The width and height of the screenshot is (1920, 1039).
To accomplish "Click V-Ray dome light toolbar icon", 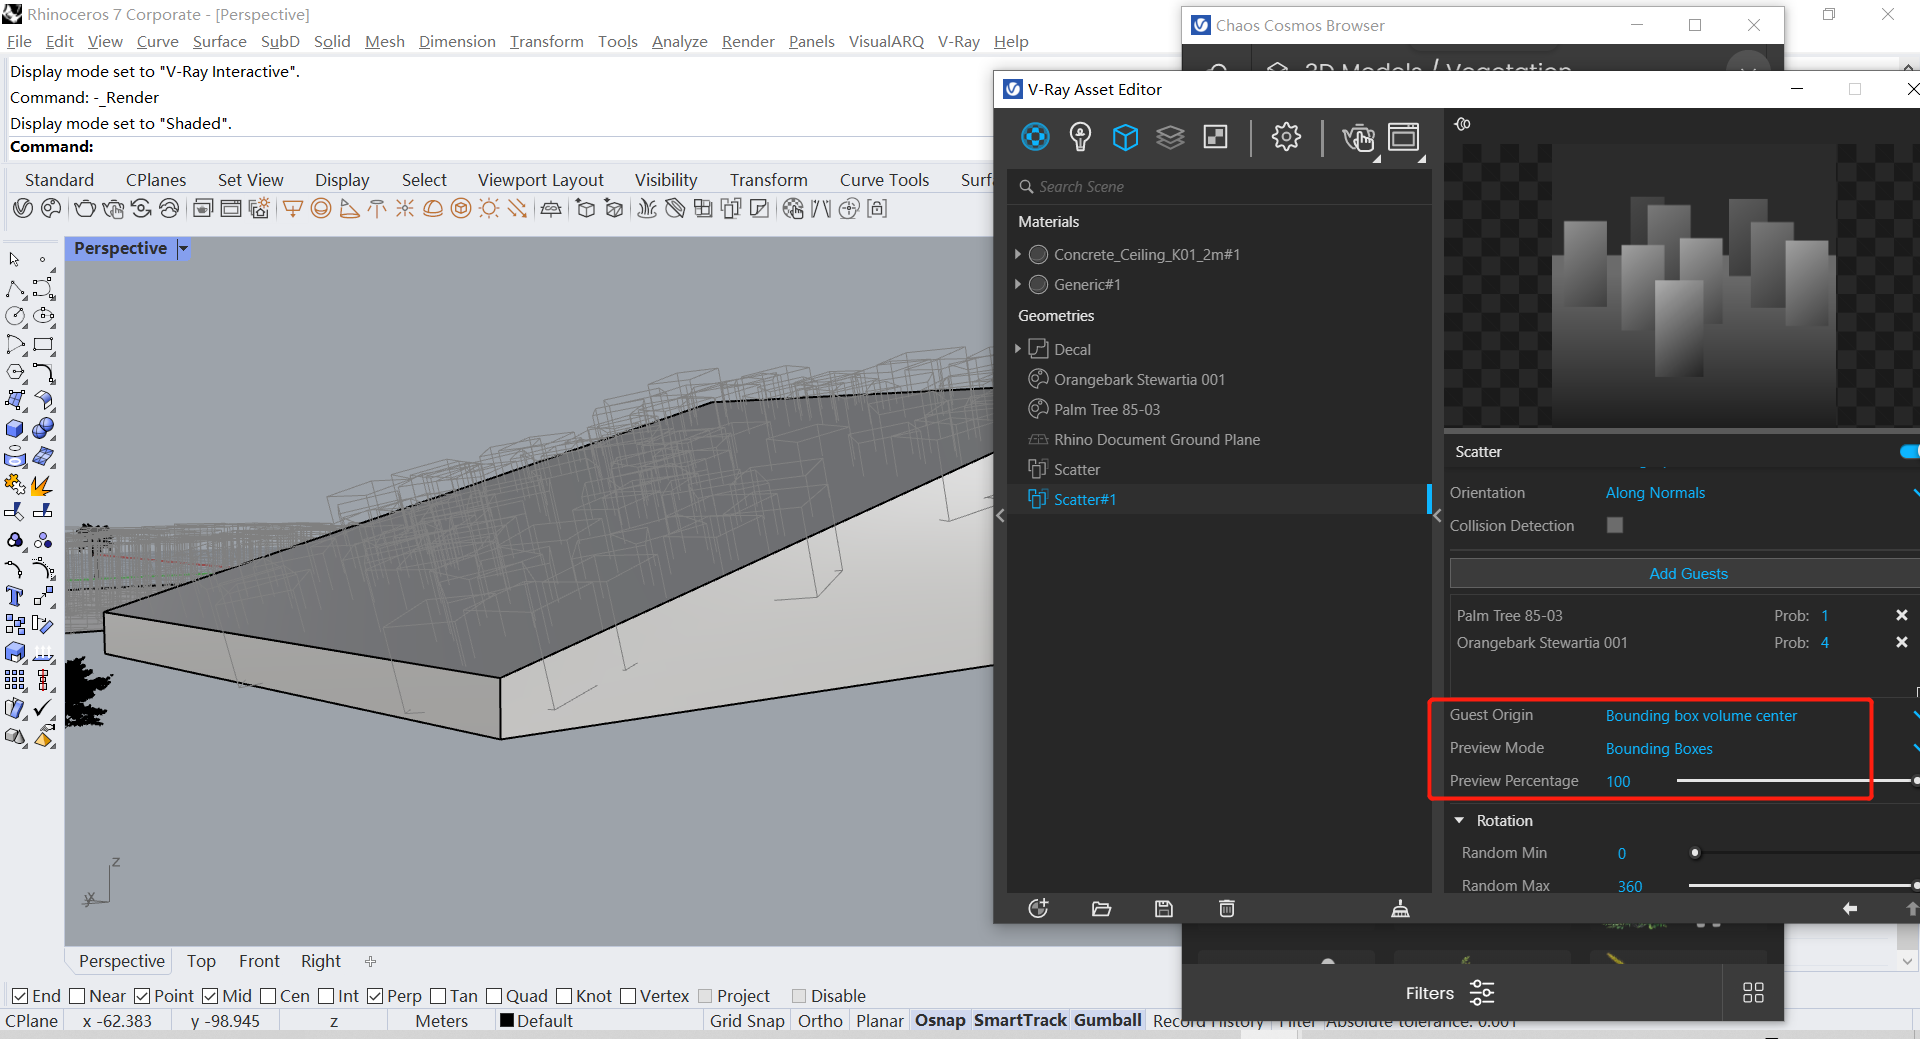I will [433, 208].
